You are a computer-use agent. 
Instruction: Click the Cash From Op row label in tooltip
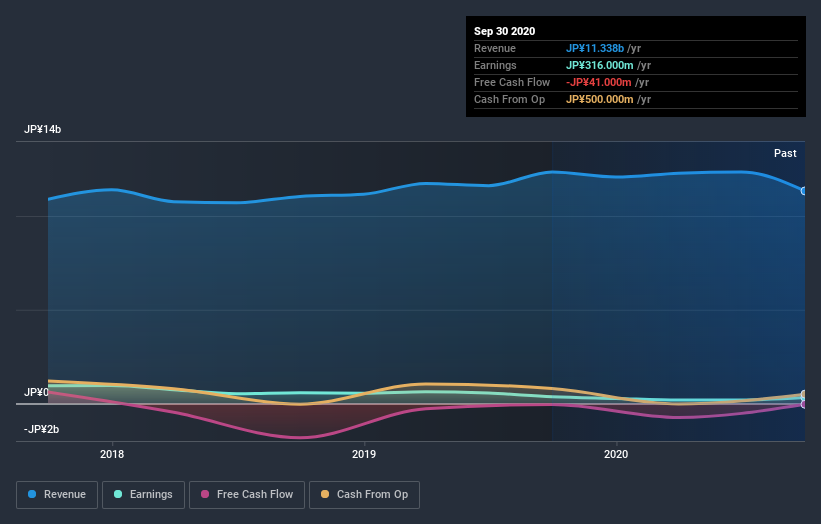509,99
